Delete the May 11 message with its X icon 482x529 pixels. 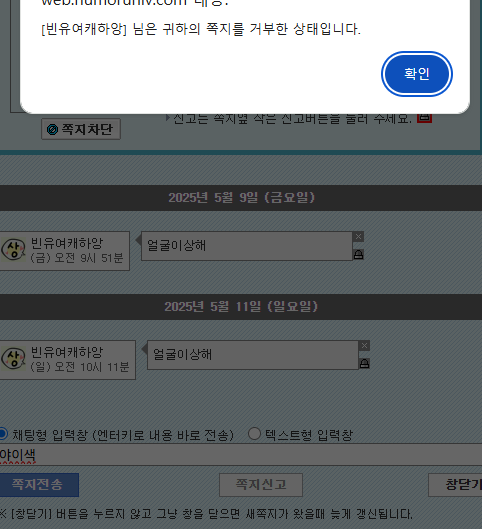tap(364, 345)
